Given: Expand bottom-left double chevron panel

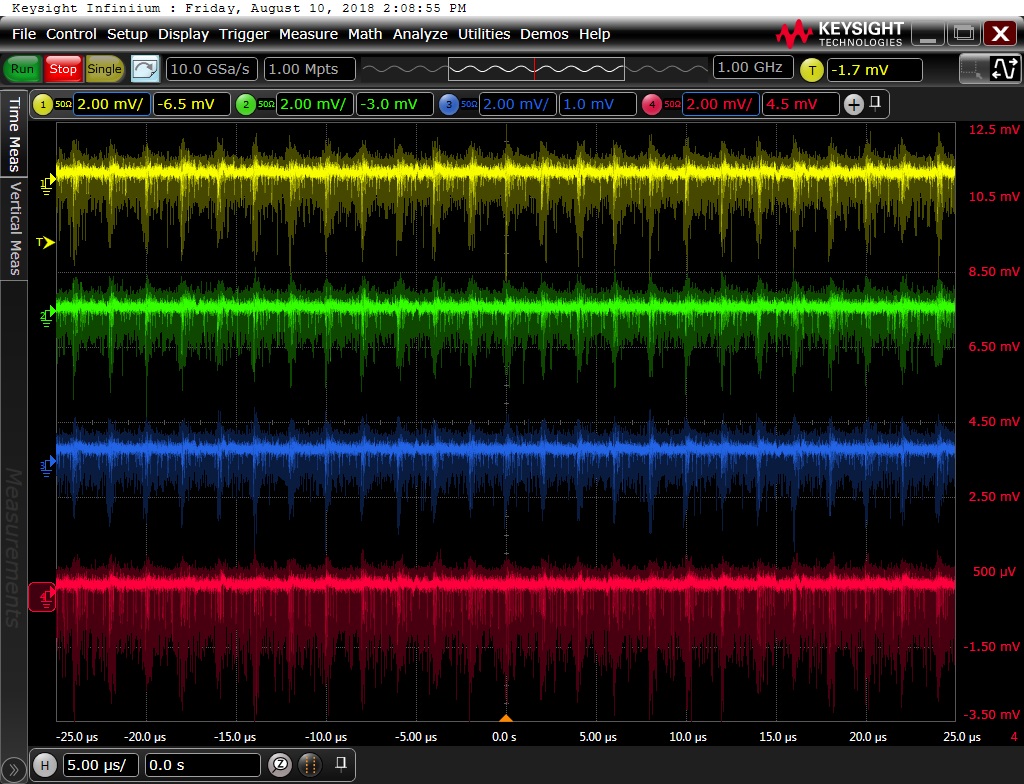Looking at the screenshot, I should [x=13, y=769].
